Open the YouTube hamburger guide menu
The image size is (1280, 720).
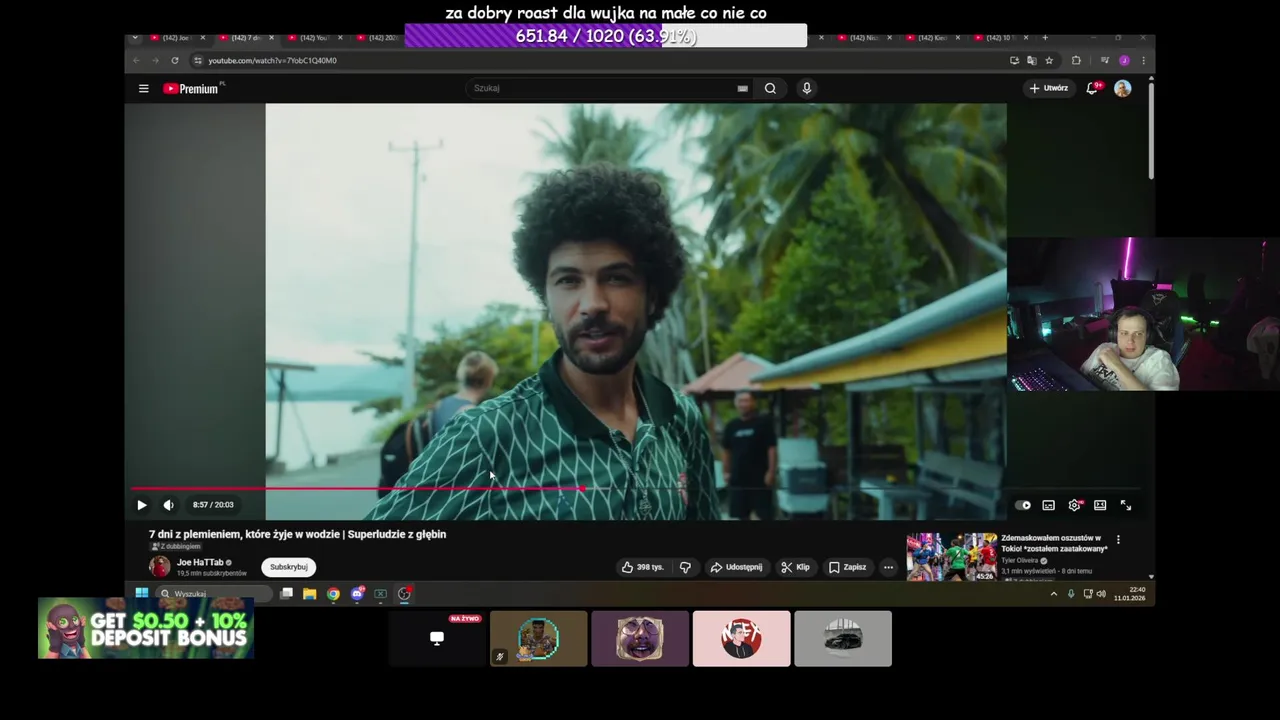144,88
